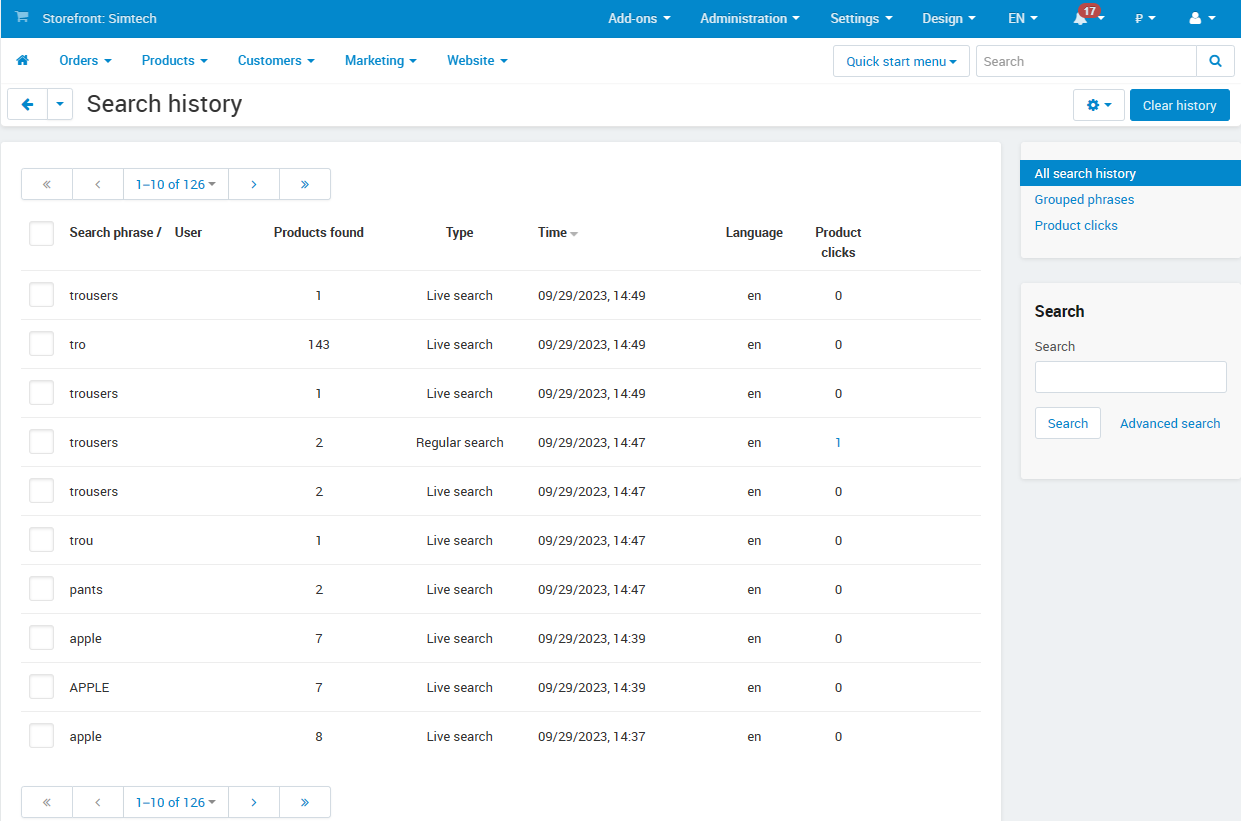The height and width of the screenshot is (821, 1241).
Task: Click the home icon in navigation bar
Action: click(x=22, y=61)
